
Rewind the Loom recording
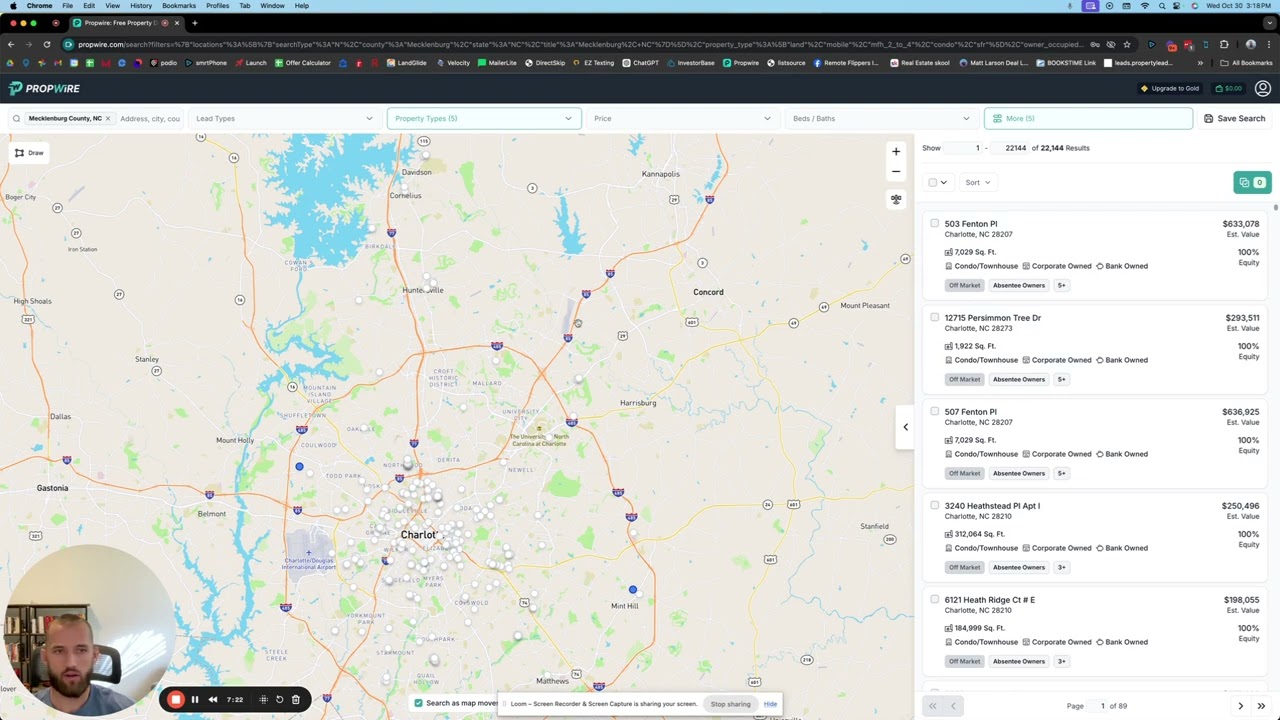(213, 700)
